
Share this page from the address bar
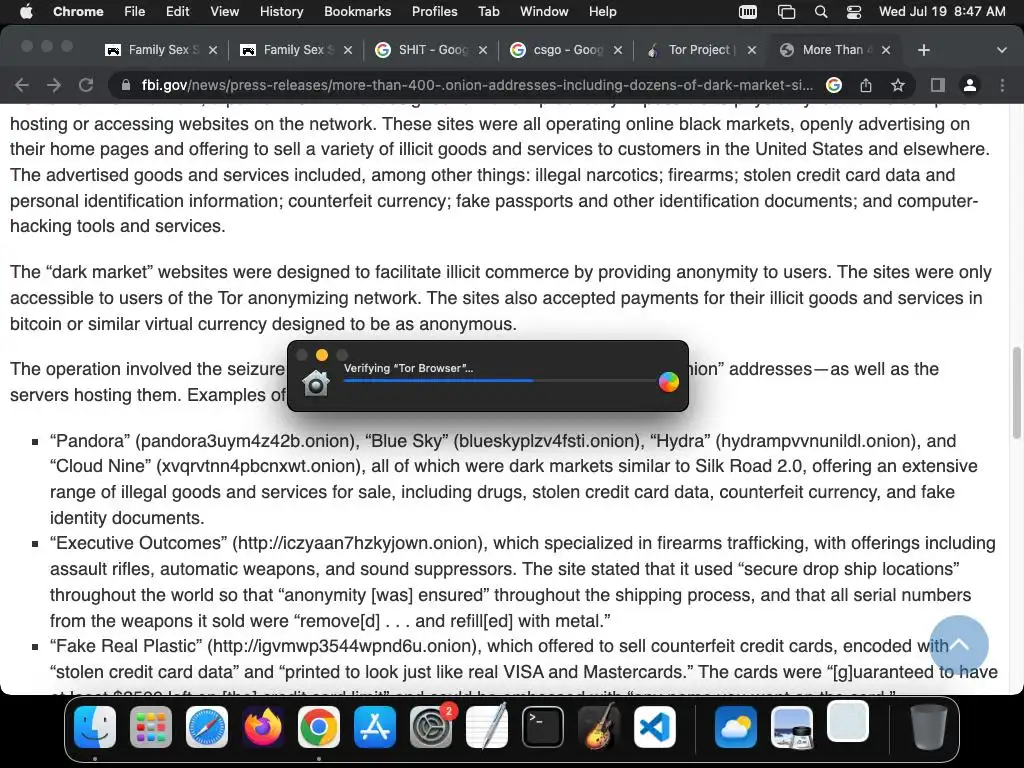(866, 85)
